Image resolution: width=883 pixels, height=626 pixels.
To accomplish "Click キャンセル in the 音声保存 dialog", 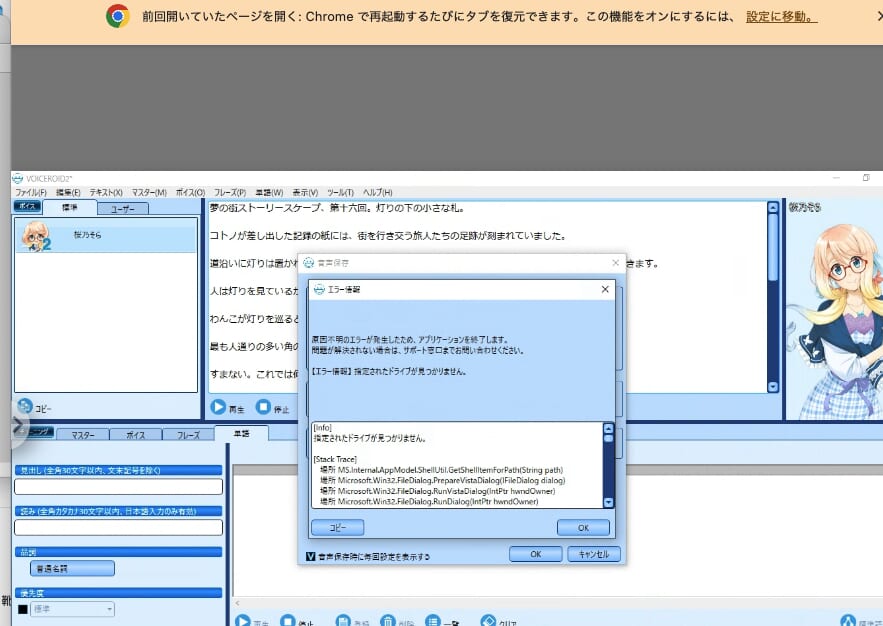I will (x=594, y=554).
